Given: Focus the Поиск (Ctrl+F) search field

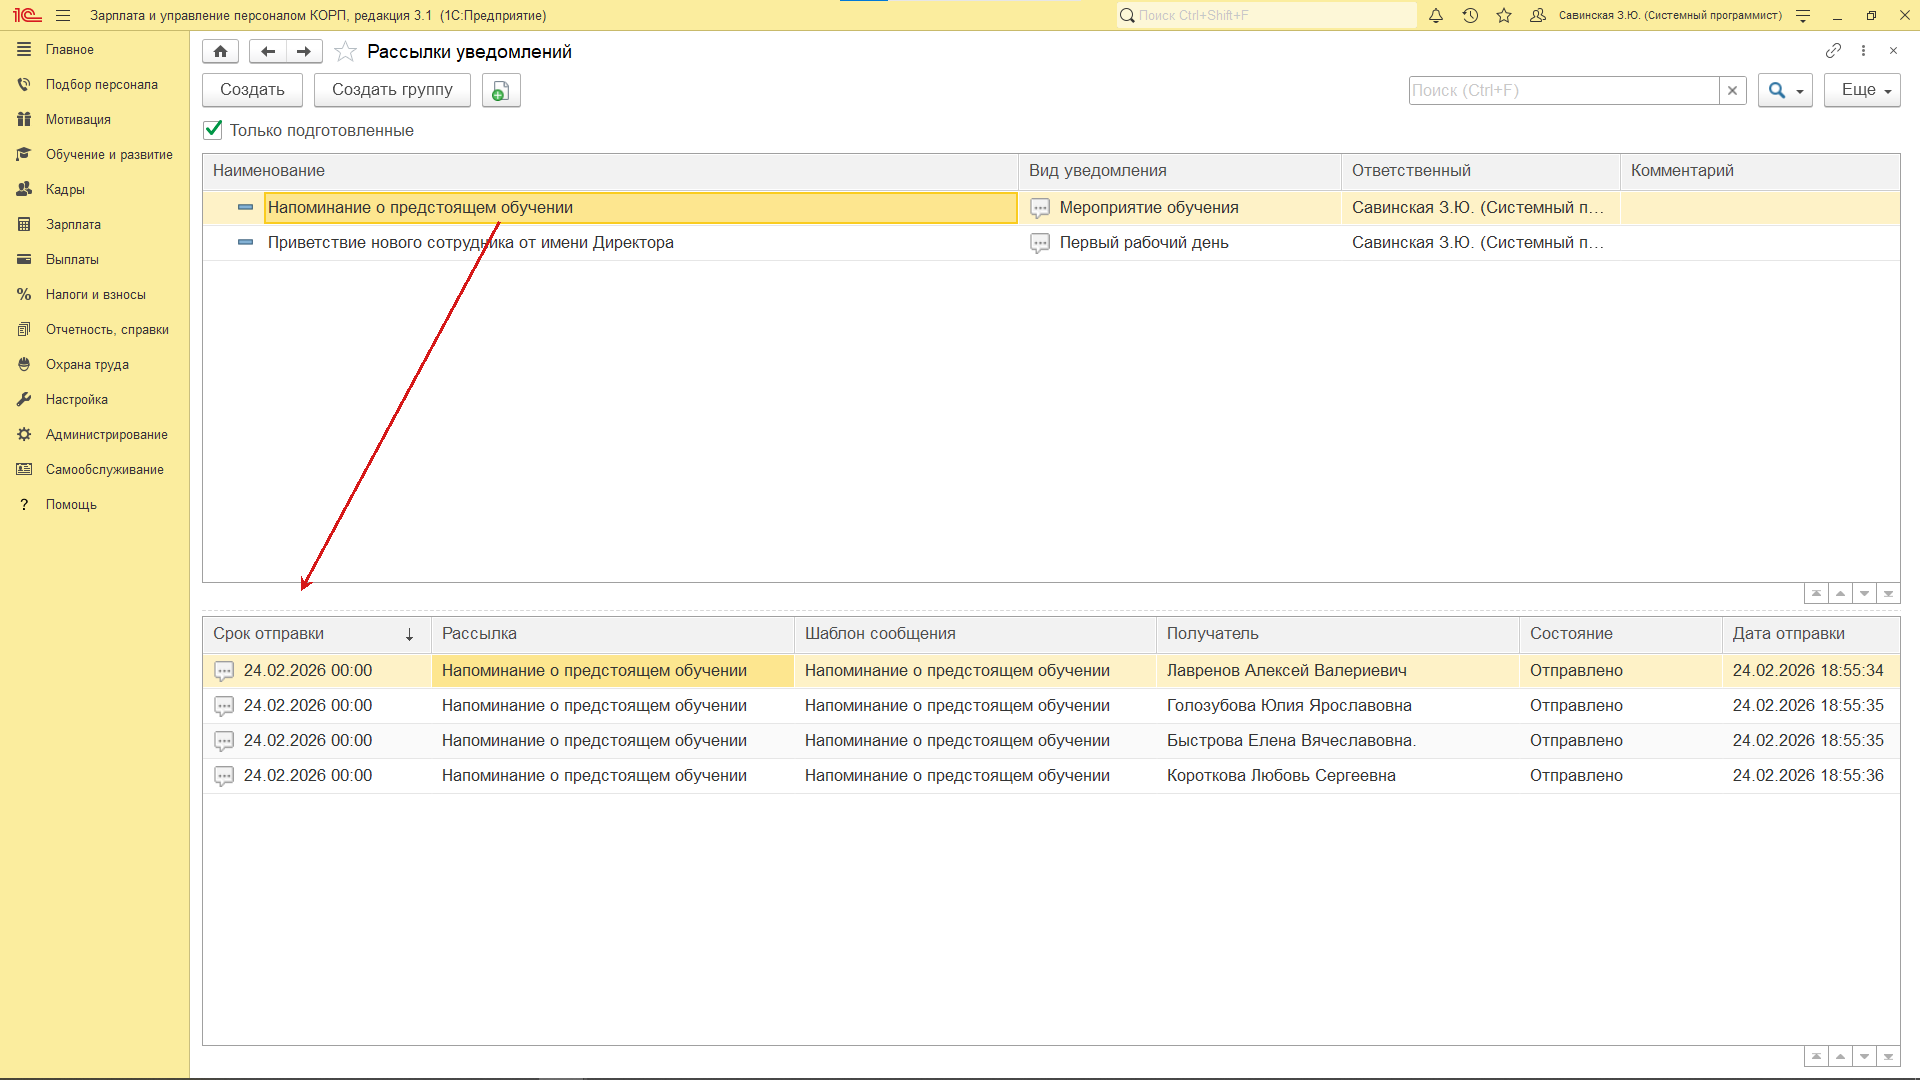Looking at the screenshot, I should click(x=1563, y=90).
